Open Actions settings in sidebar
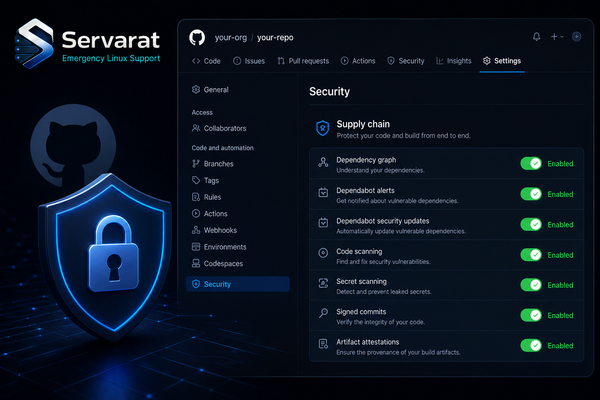 point(209,214)
